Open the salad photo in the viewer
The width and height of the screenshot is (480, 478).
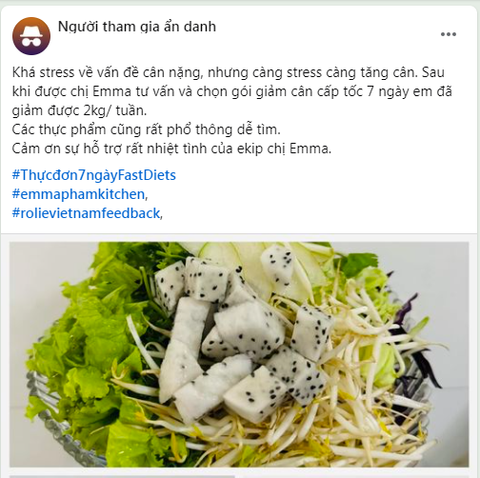tap(239, 354)
